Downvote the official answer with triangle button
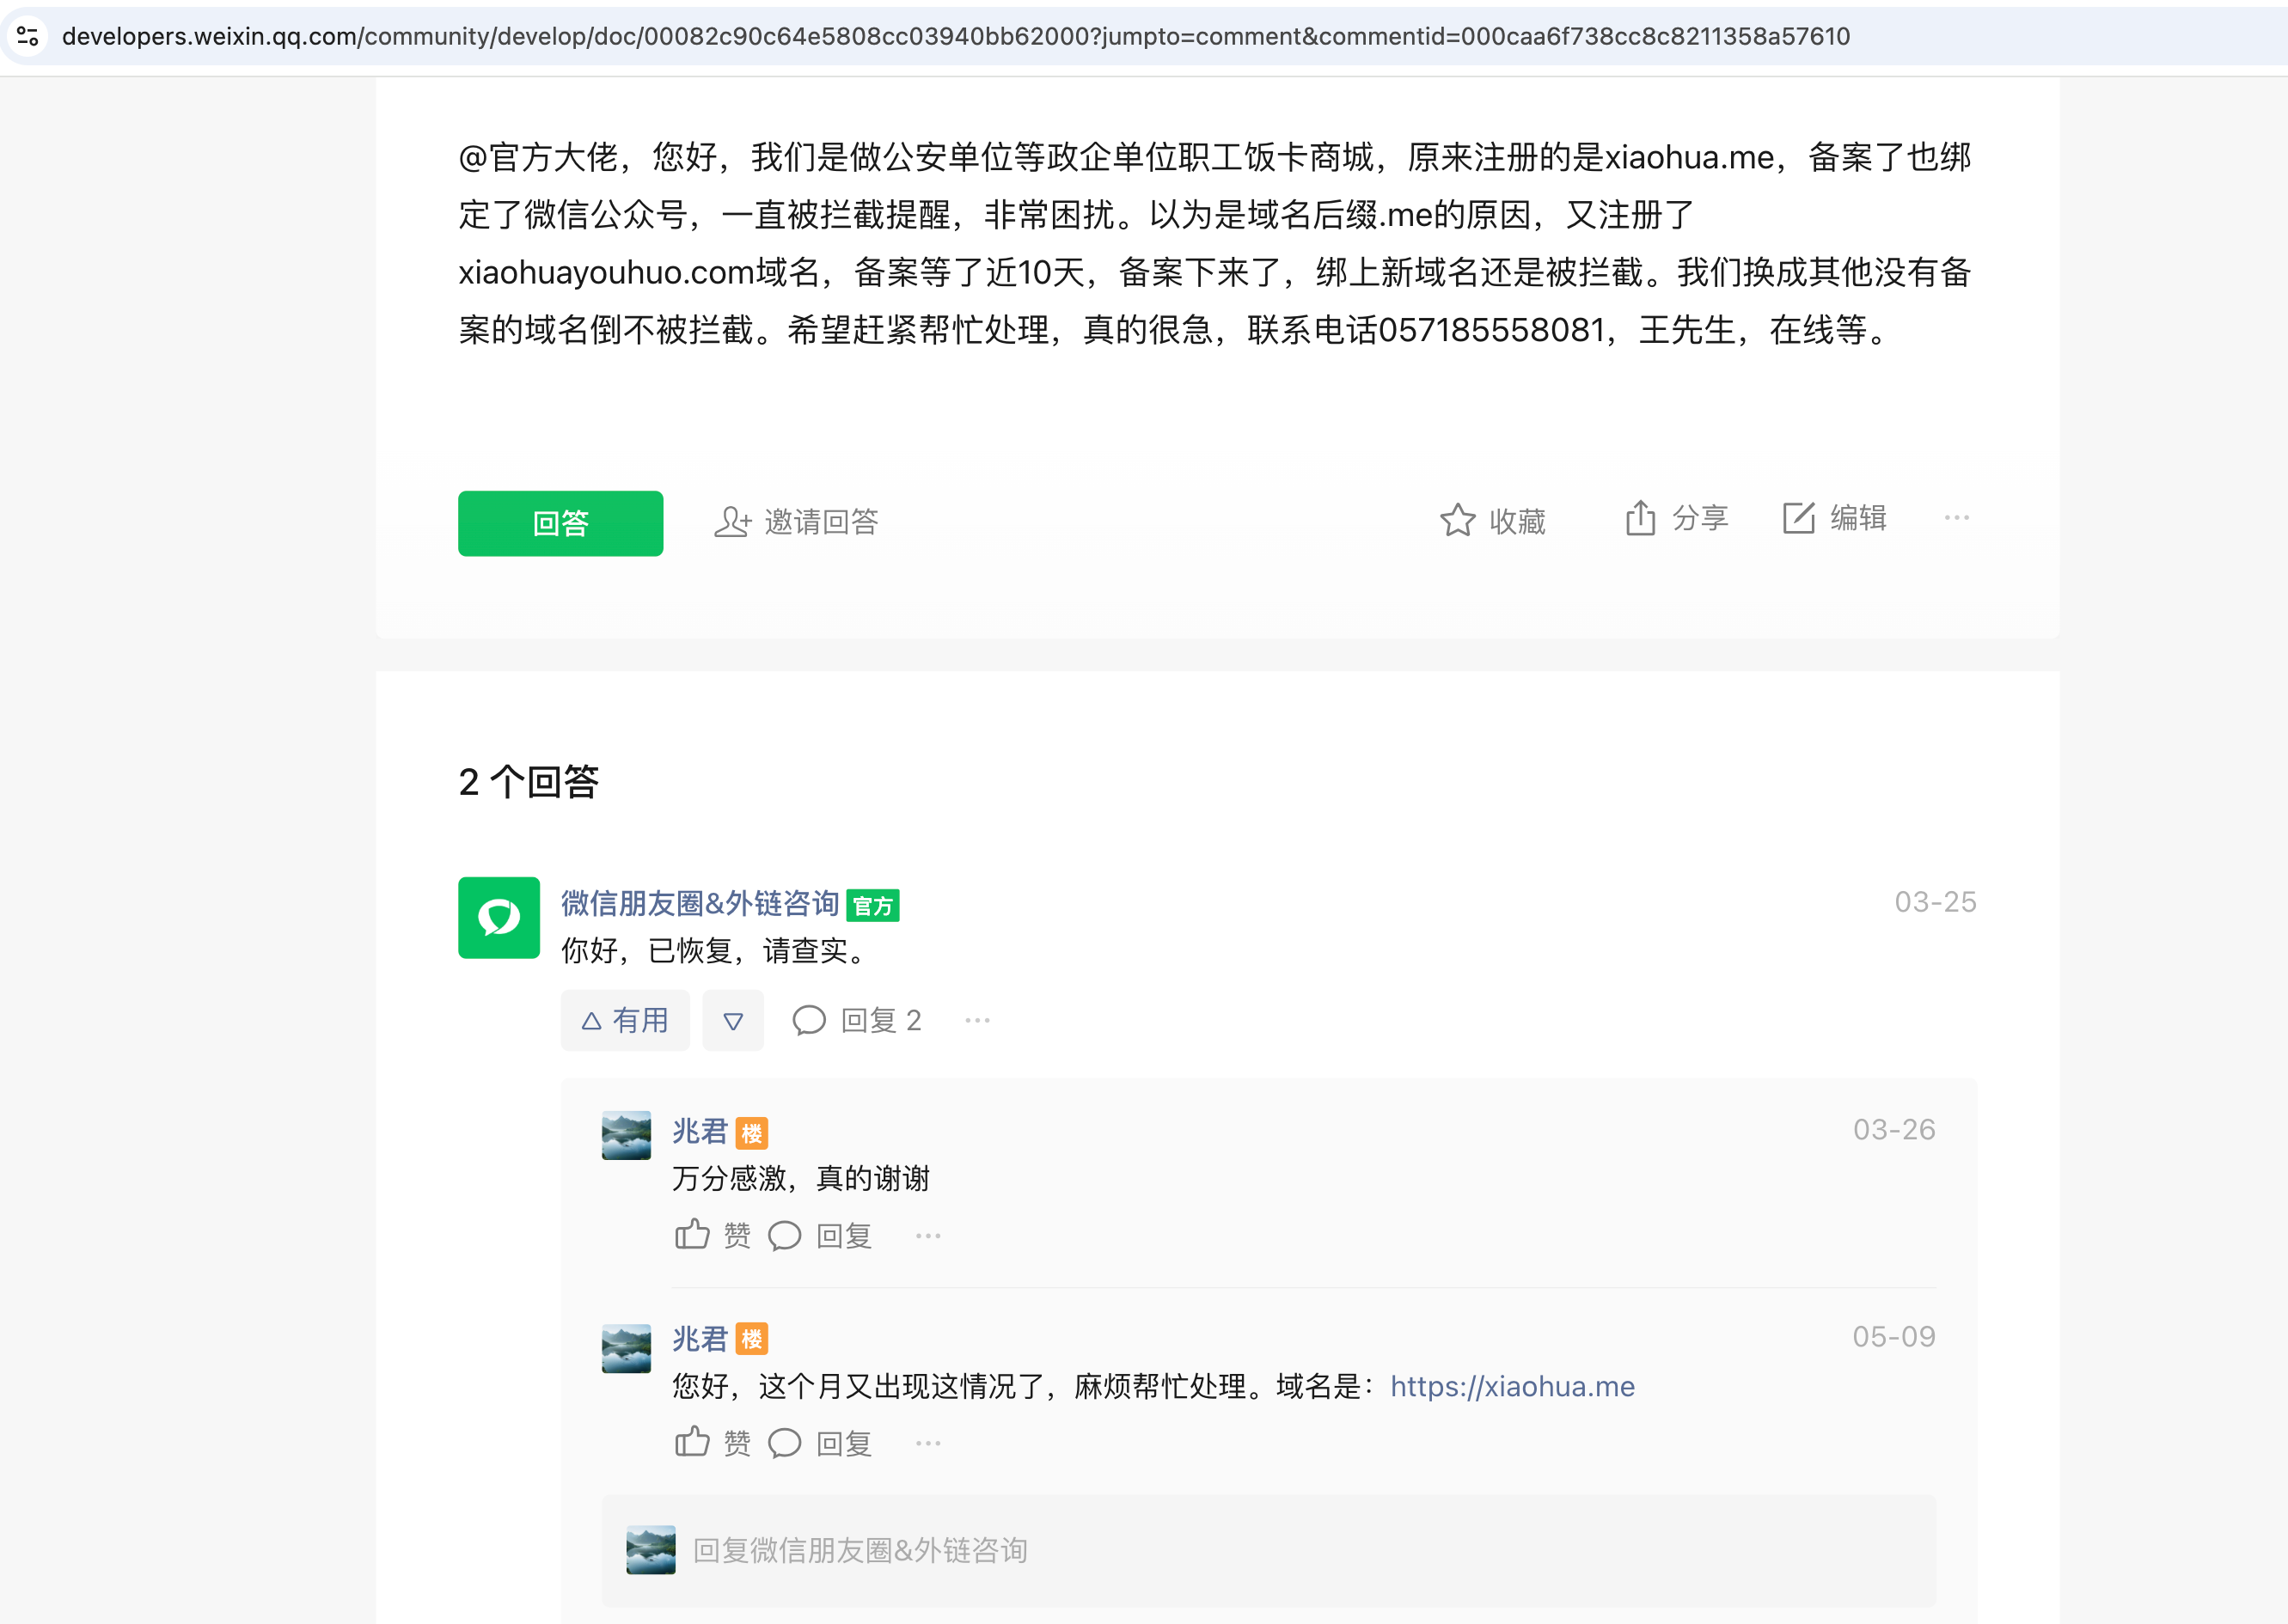Viewport: 2288px width, 1624px height. 733,1020
